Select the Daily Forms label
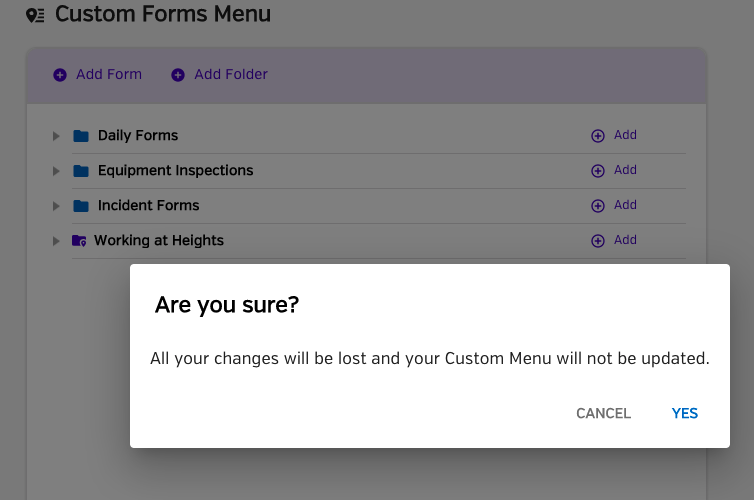The height and width of the screenshot is (500, 754). click(138, 136)
